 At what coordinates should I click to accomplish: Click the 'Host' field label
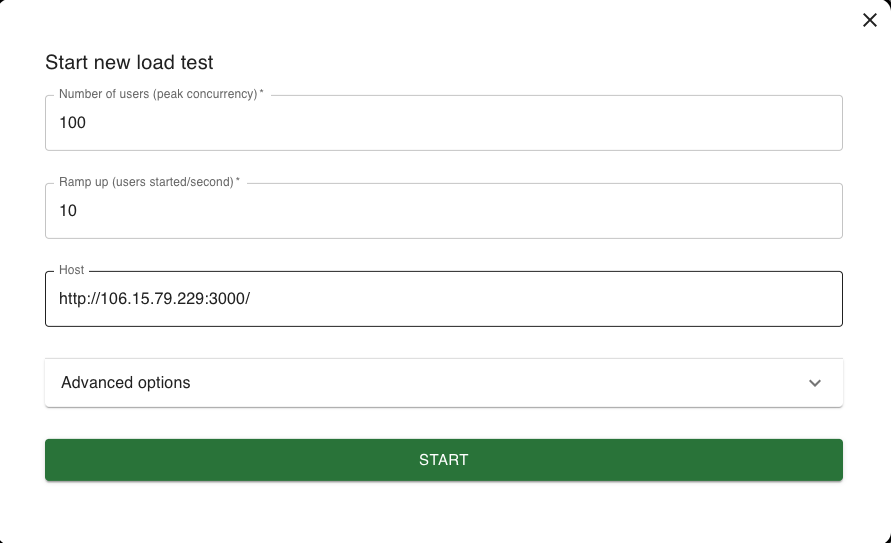coord(72,270)
